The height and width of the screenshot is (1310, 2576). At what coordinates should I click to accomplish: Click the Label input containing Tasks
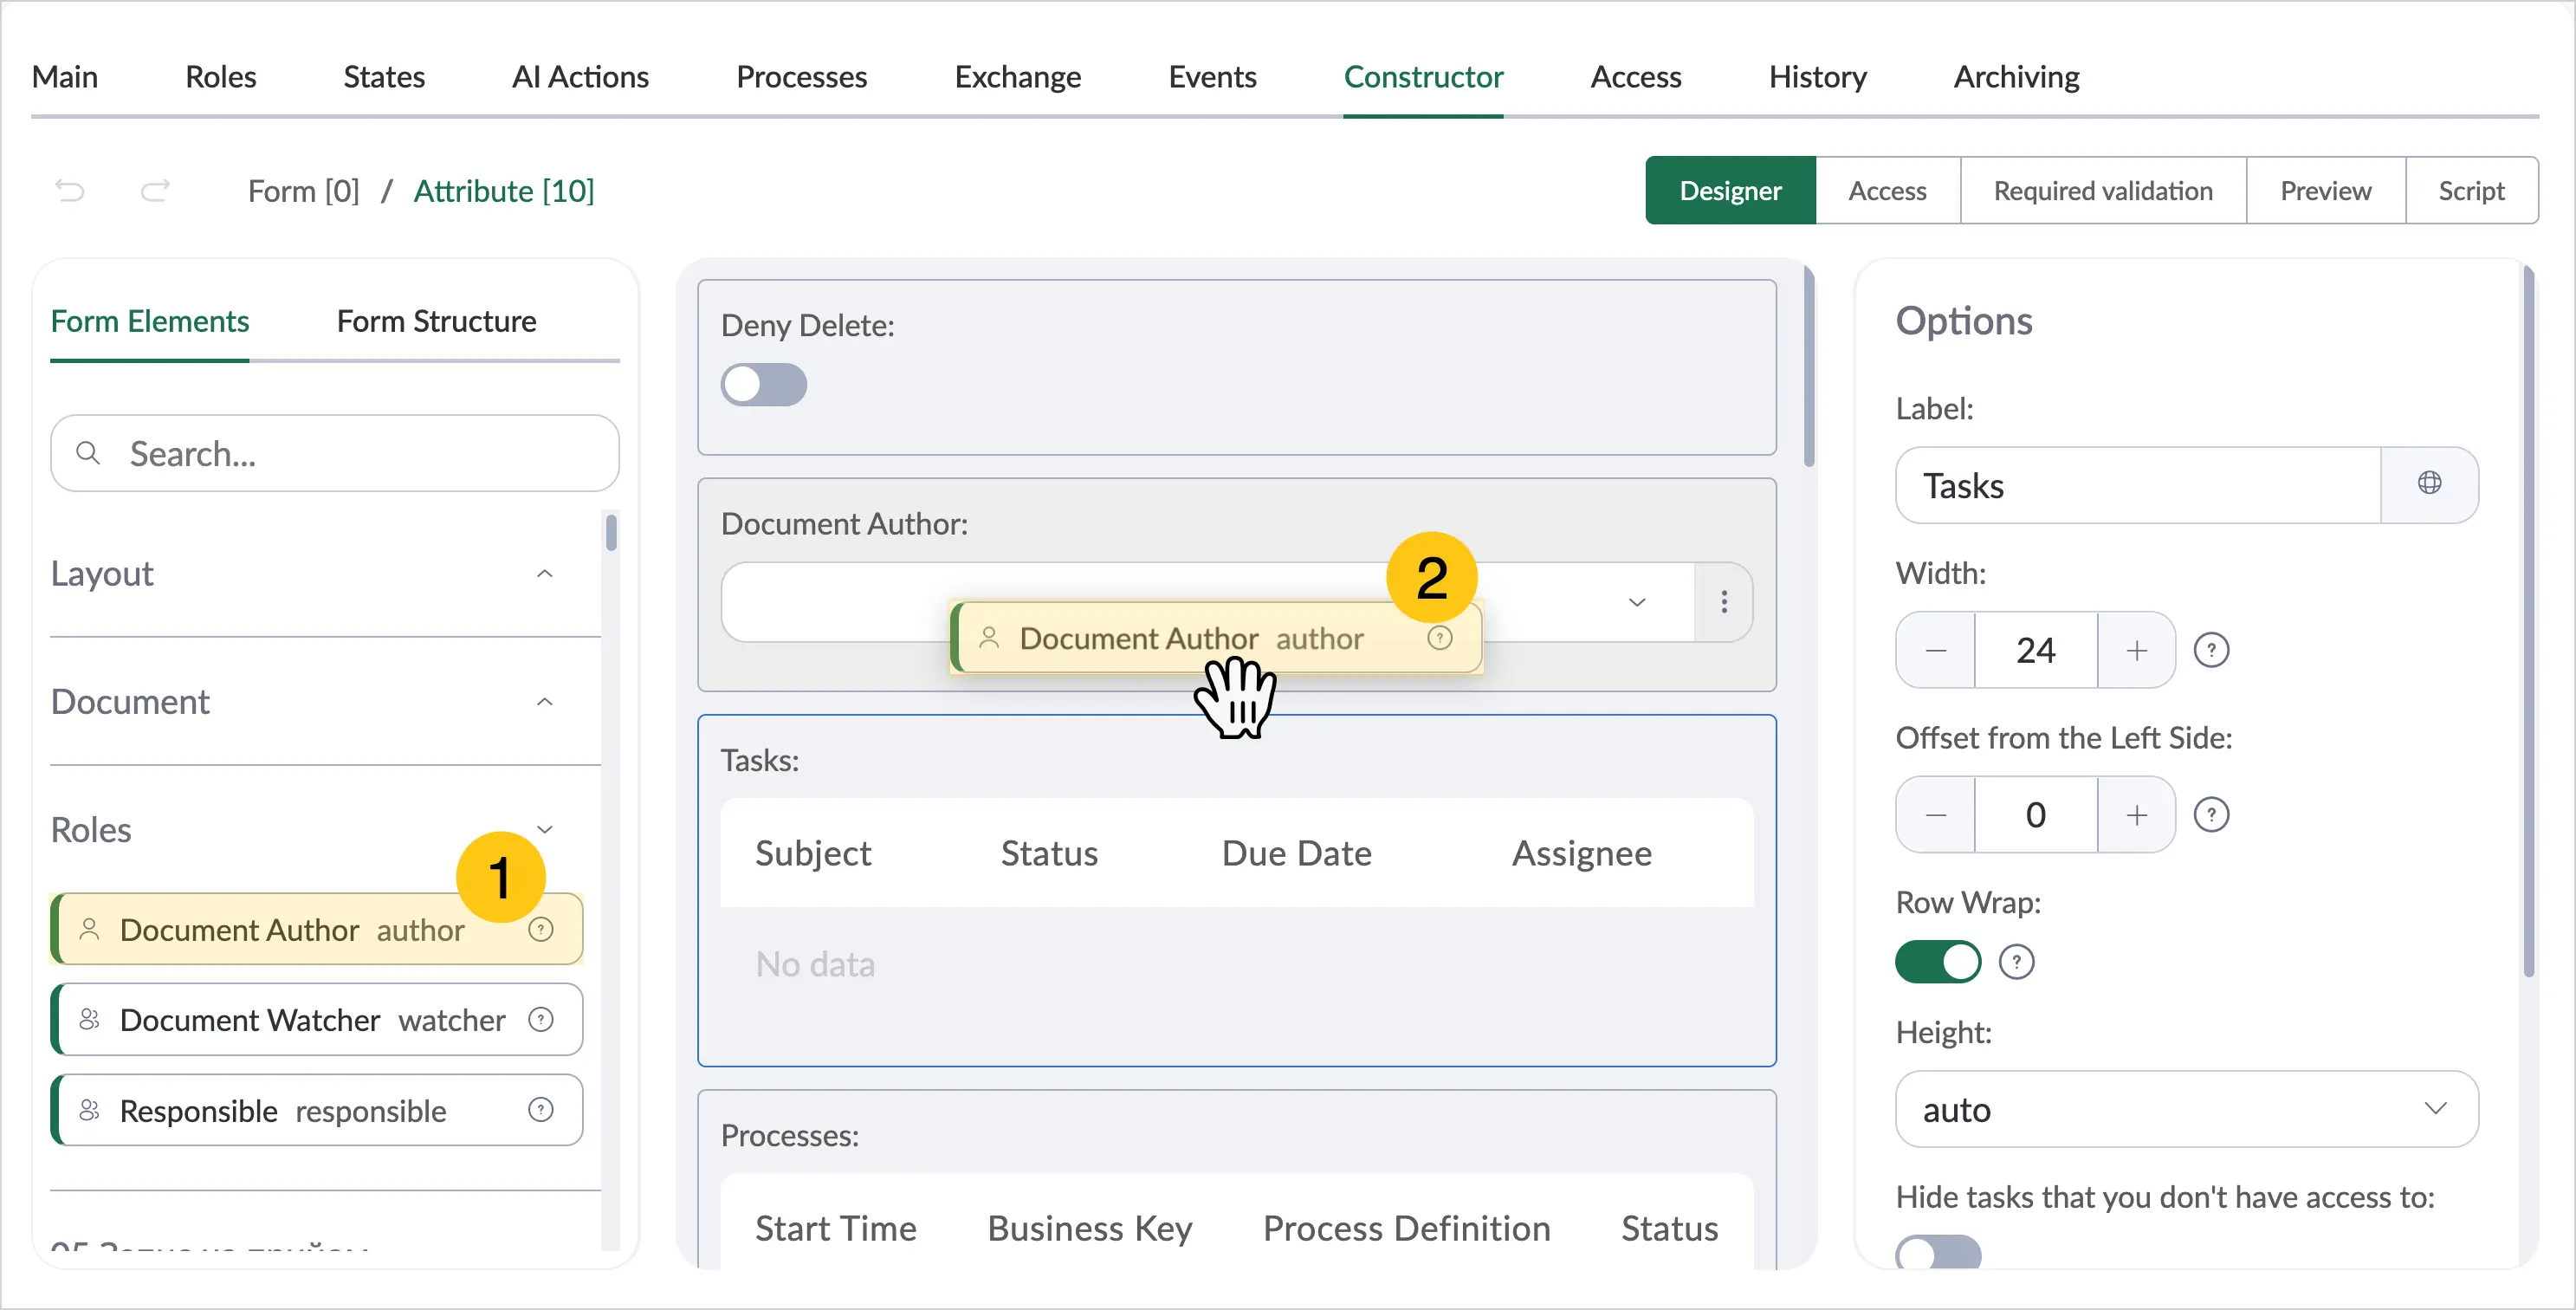[x=2138, y=484]
